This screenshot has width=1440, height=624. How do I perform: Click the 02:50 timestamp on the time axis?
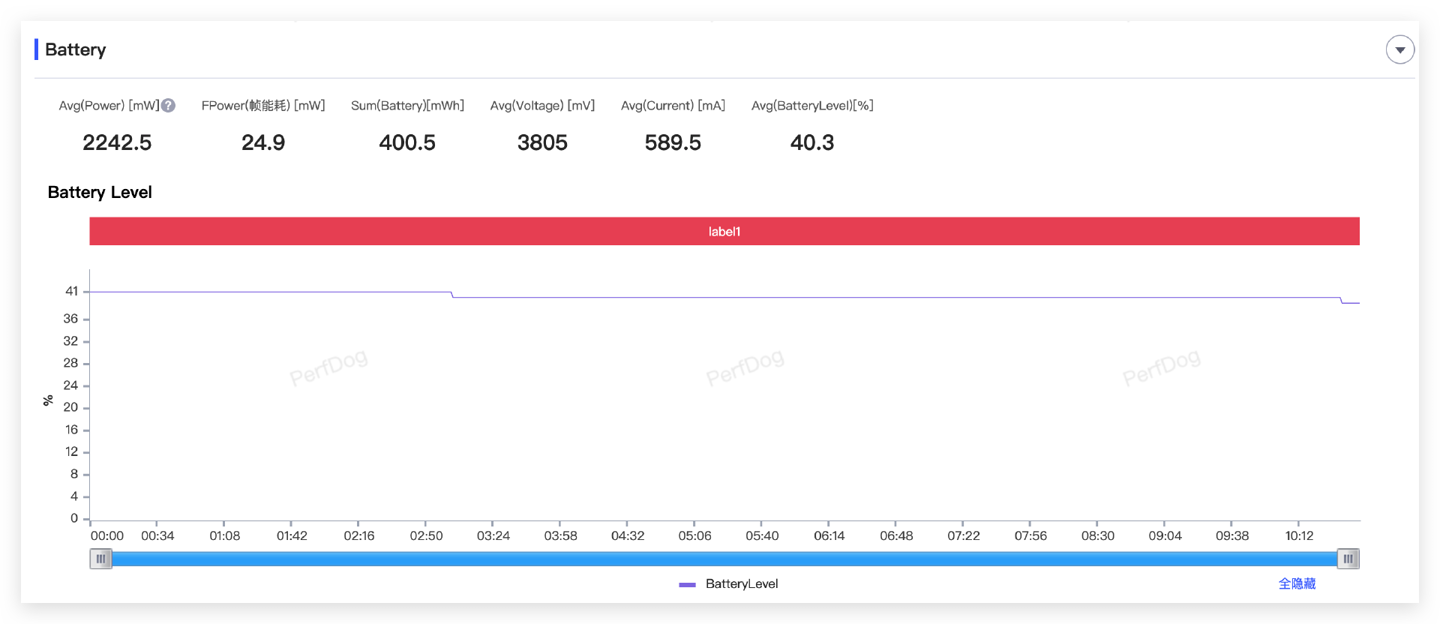click(x=426, y=536)
